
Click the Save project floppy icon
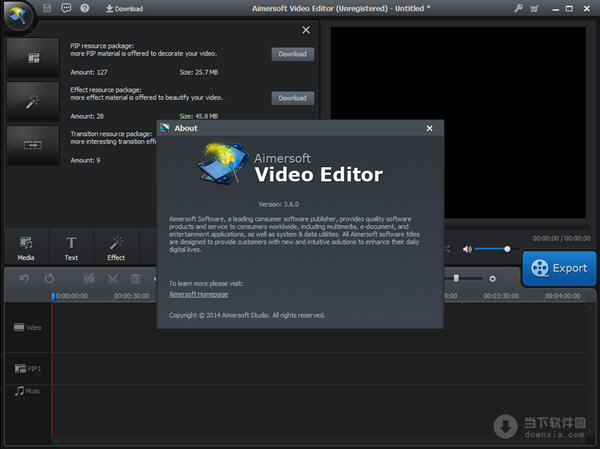pos(47,8)
